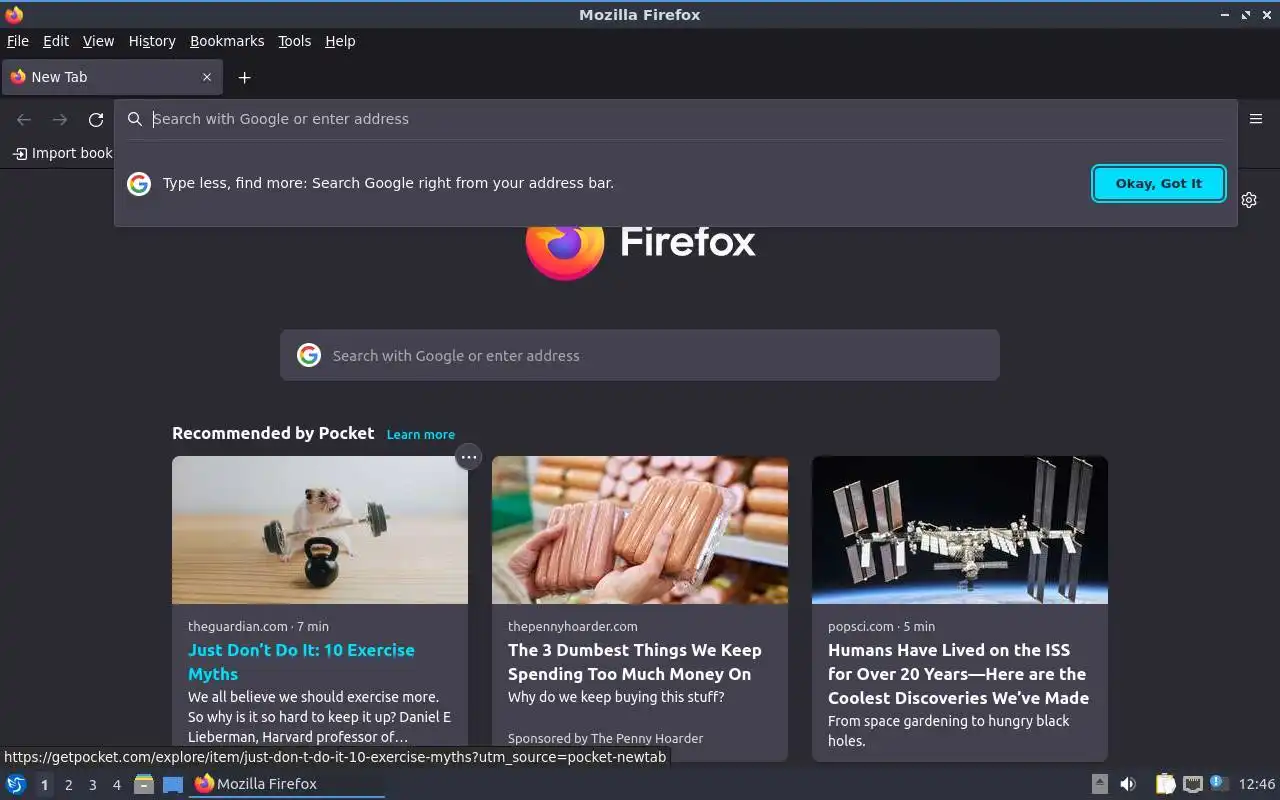Click Sponsored by The Penny Hoarder text
This screenshot has height=800, width=1280.
(605, 738)
